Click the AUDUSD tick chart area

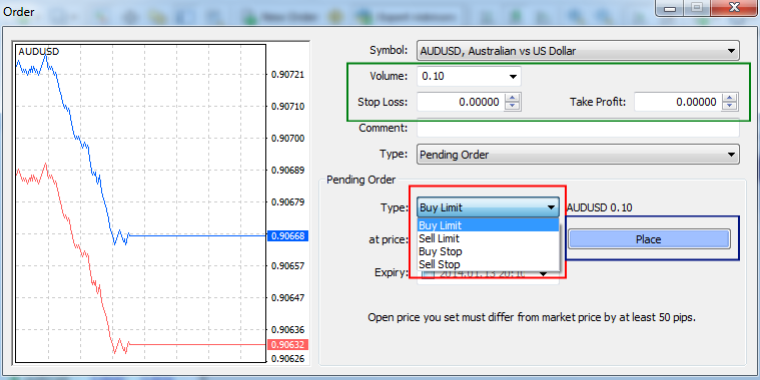pyautogui.click(x=141, y=204)
